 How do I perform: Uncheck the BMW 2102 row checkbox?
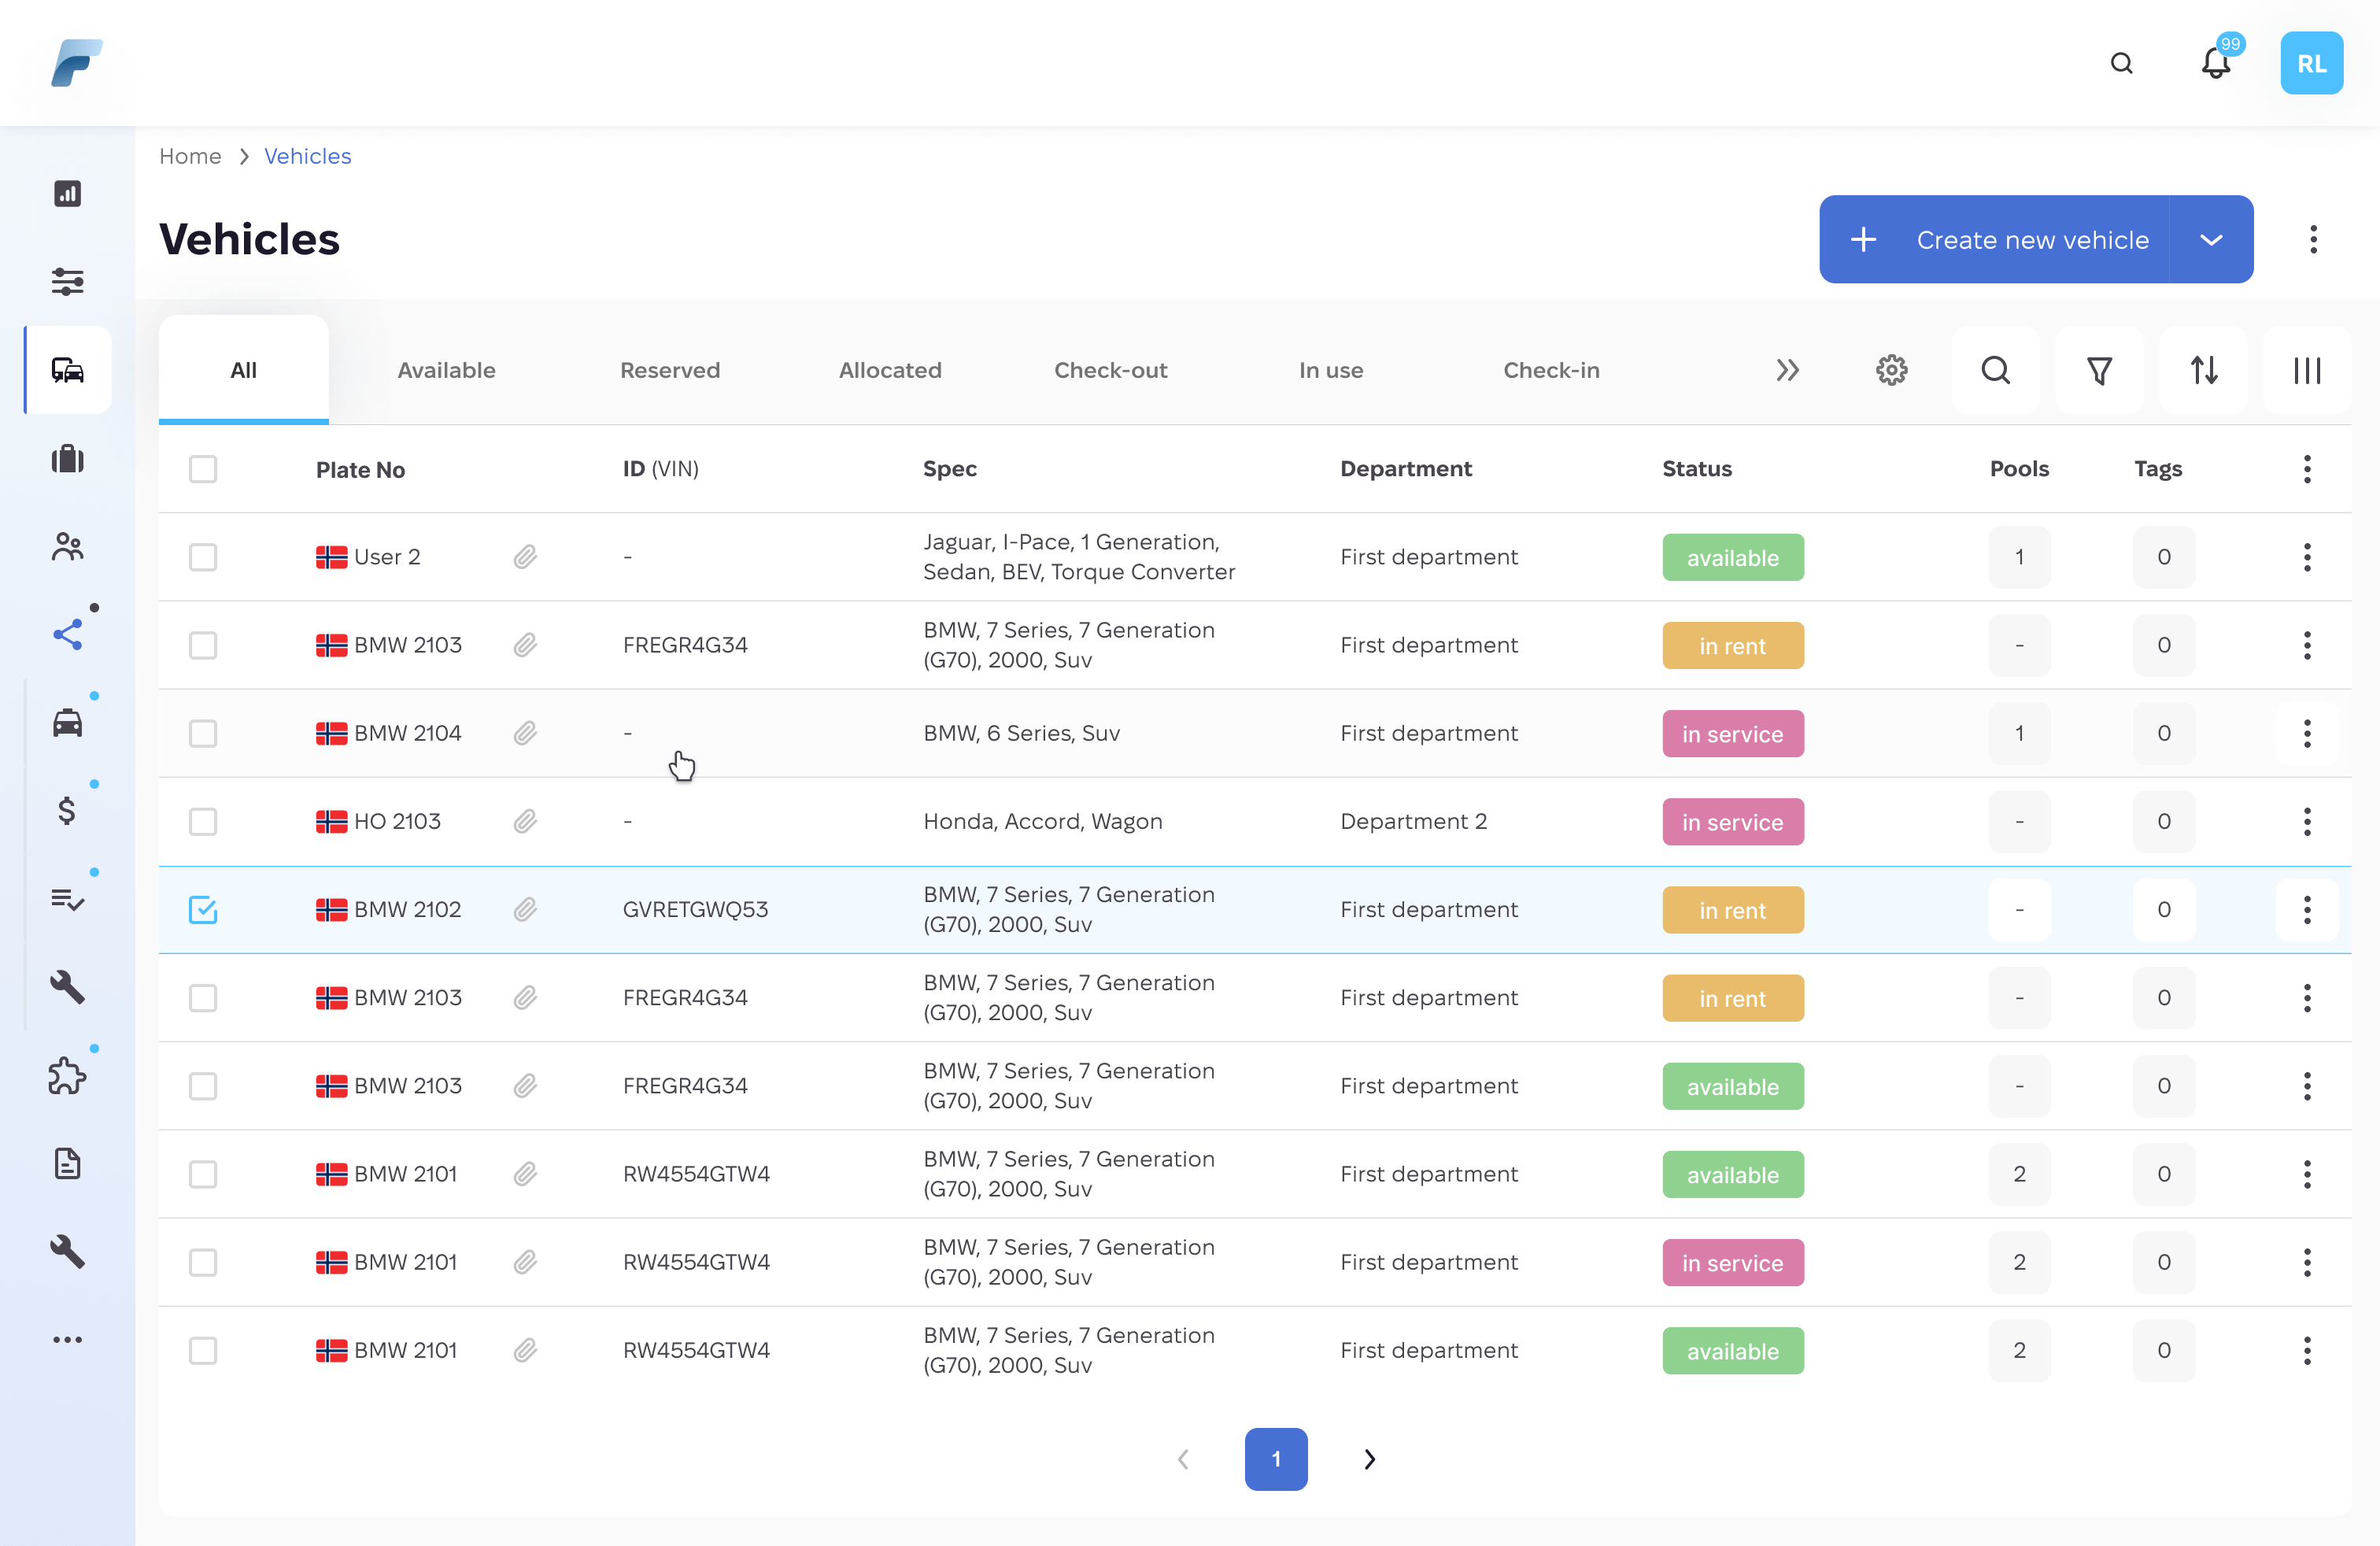pyautogui.click(x=203, y=909)
